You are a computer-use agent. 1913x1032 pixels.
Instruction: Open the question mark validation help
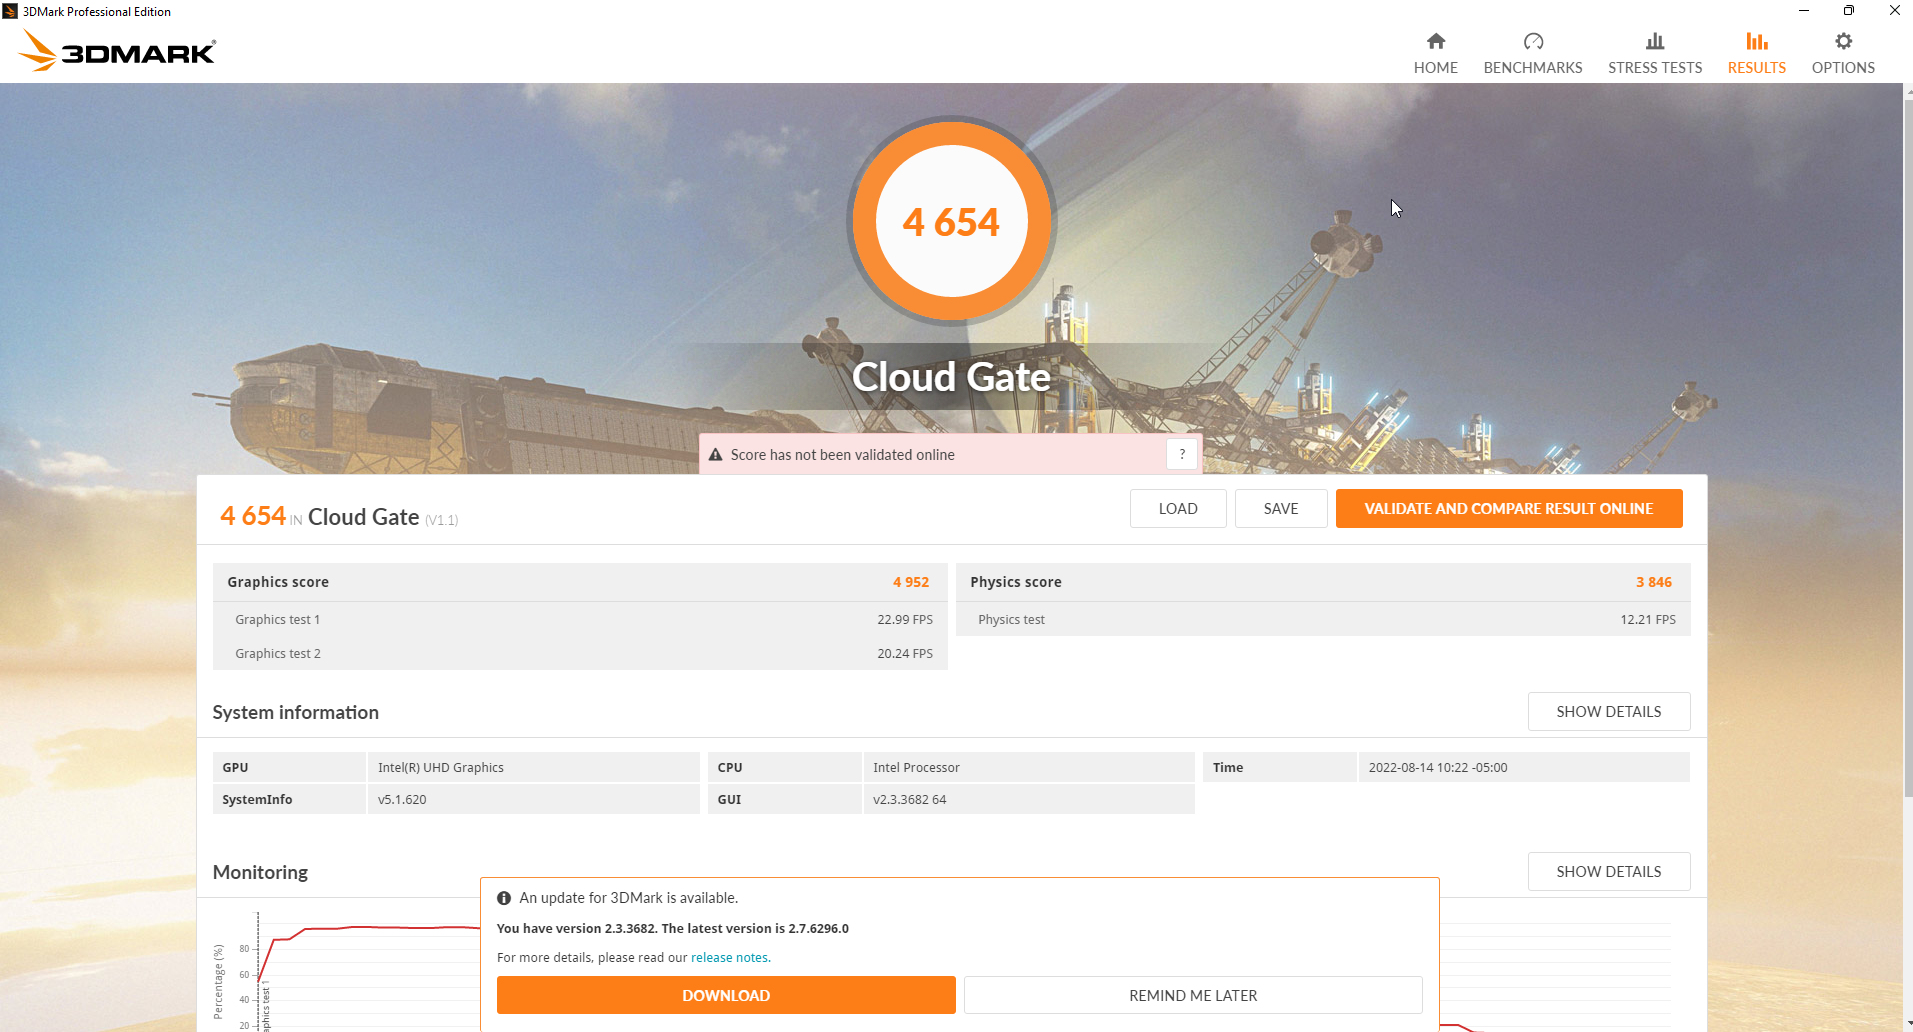click(1182, 454)
